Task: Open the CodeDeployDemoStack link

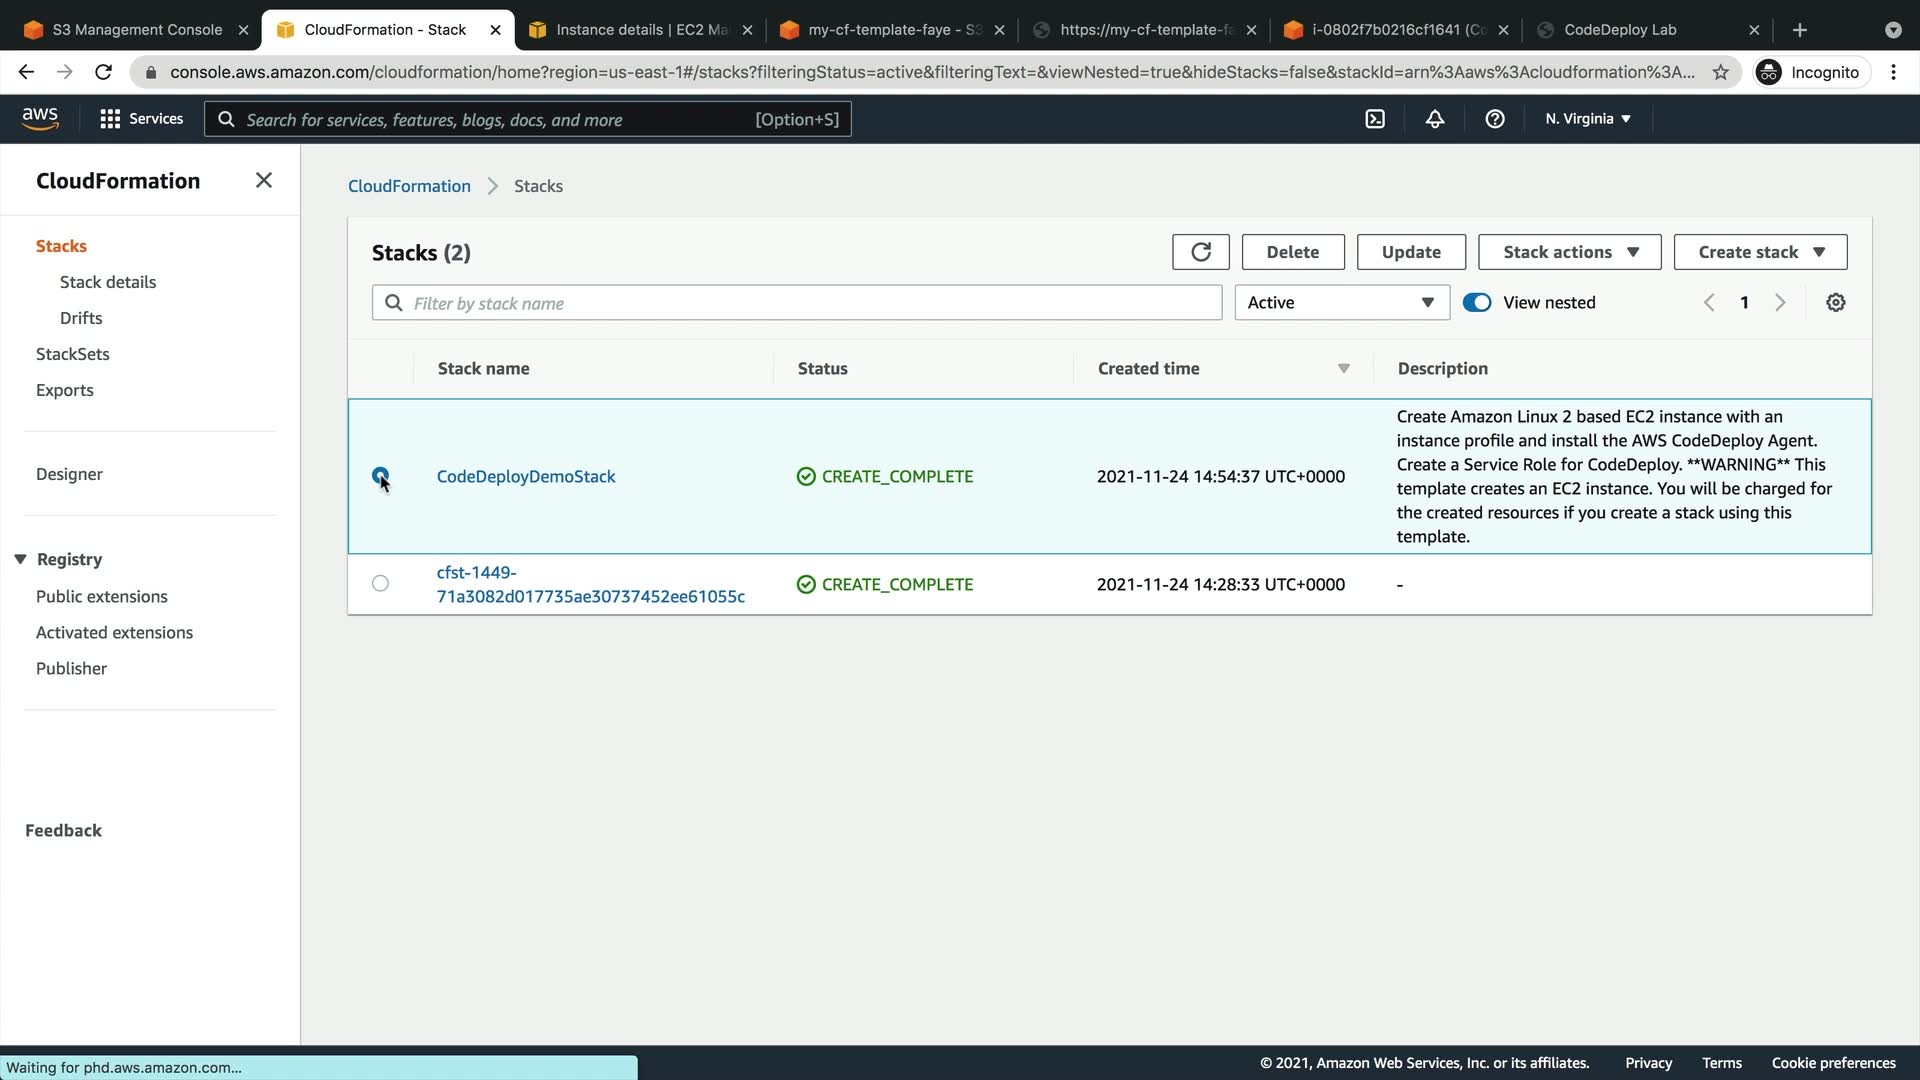Action: [x=526, y=476]
